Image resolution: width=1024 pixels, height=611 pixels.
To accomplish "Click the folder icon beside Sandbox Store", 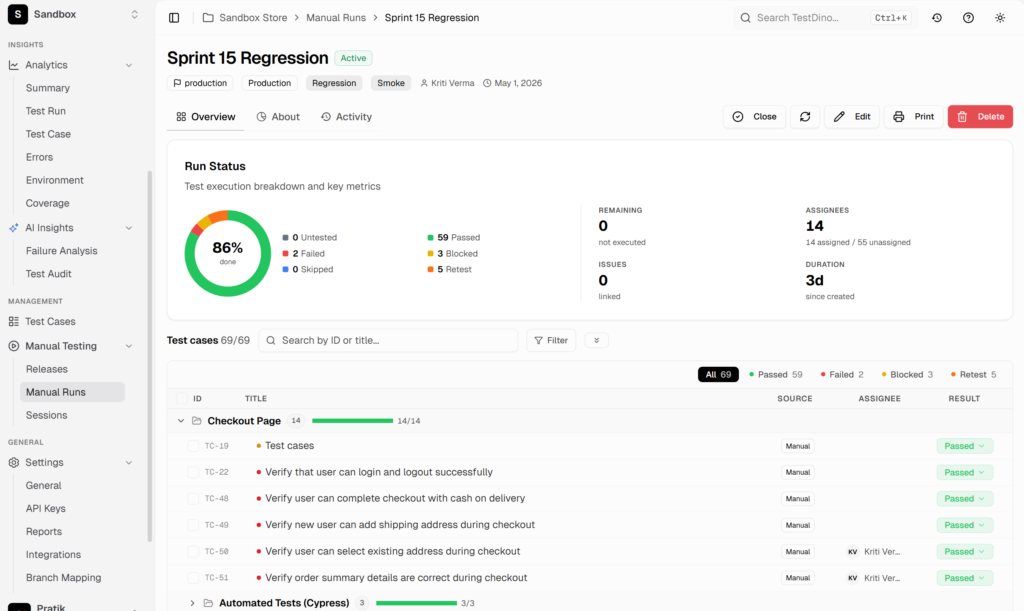I will (208, 18).
